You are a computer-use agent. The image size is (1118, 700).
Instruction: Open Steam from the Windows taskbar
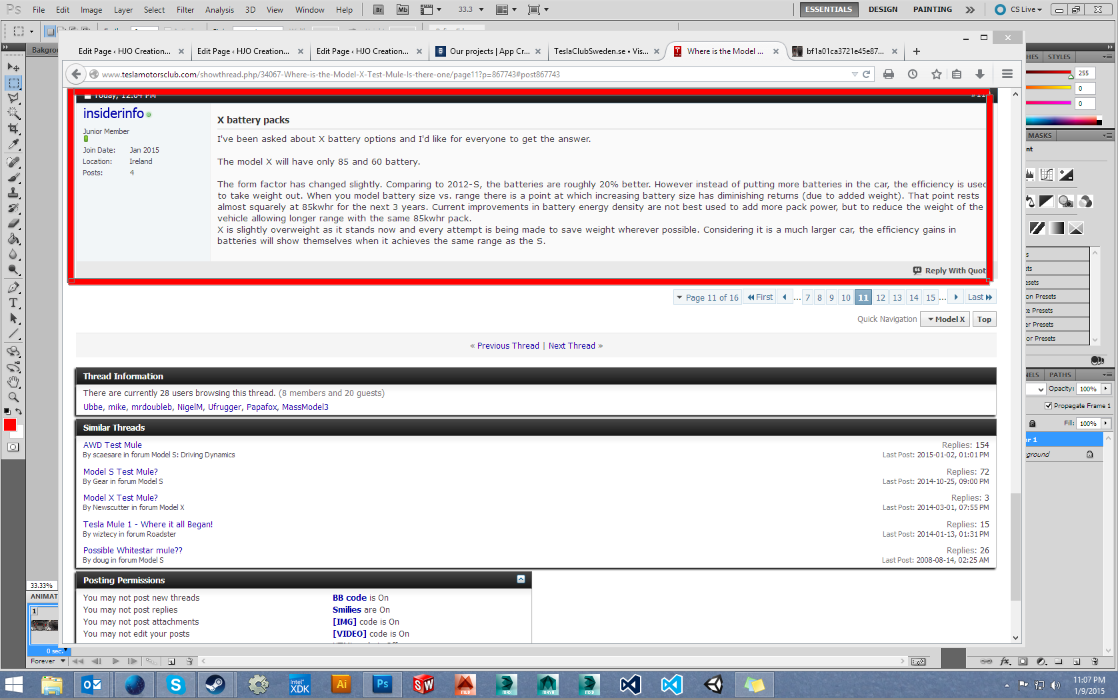point(215,685)
